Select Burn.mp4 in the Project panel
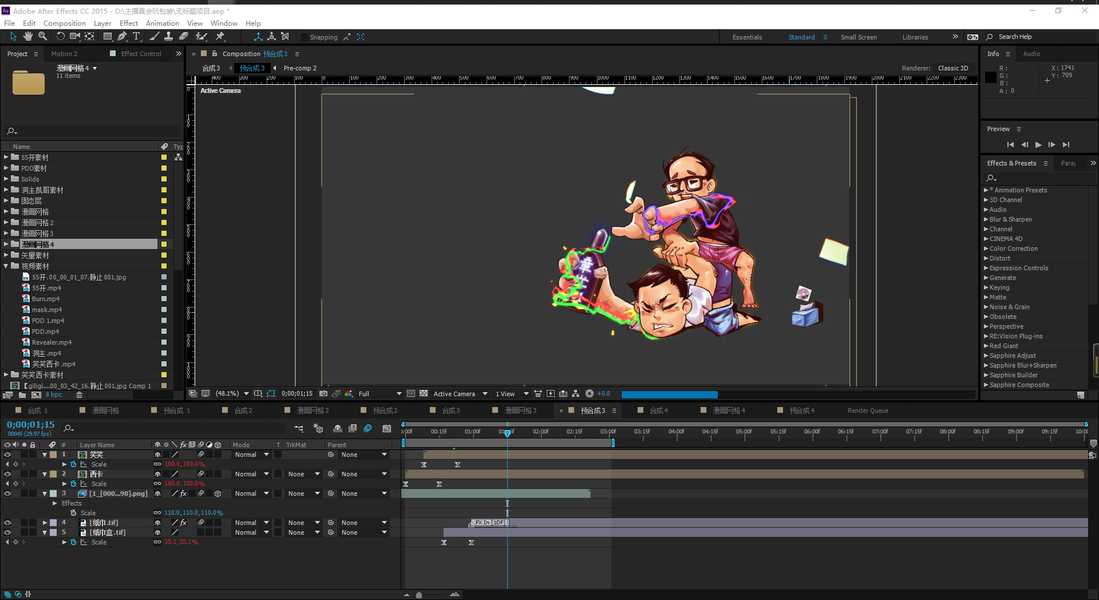The width and height of the screenshot is (1099, 600). pyautogui.click(x=46, y=299)
